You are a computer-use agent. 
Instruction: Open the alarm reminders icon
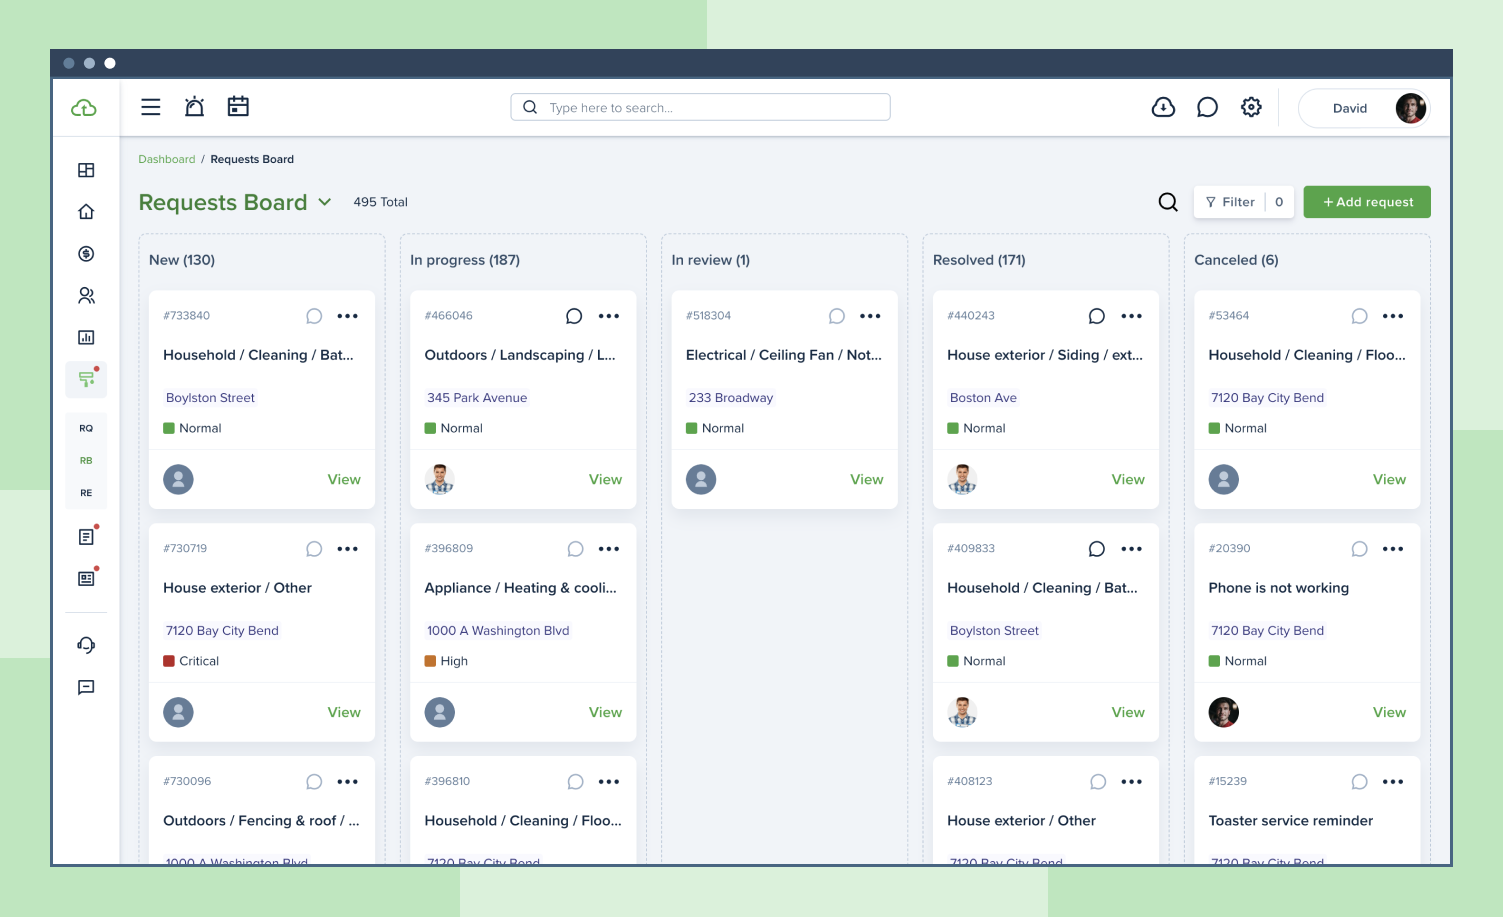(195, 106)
